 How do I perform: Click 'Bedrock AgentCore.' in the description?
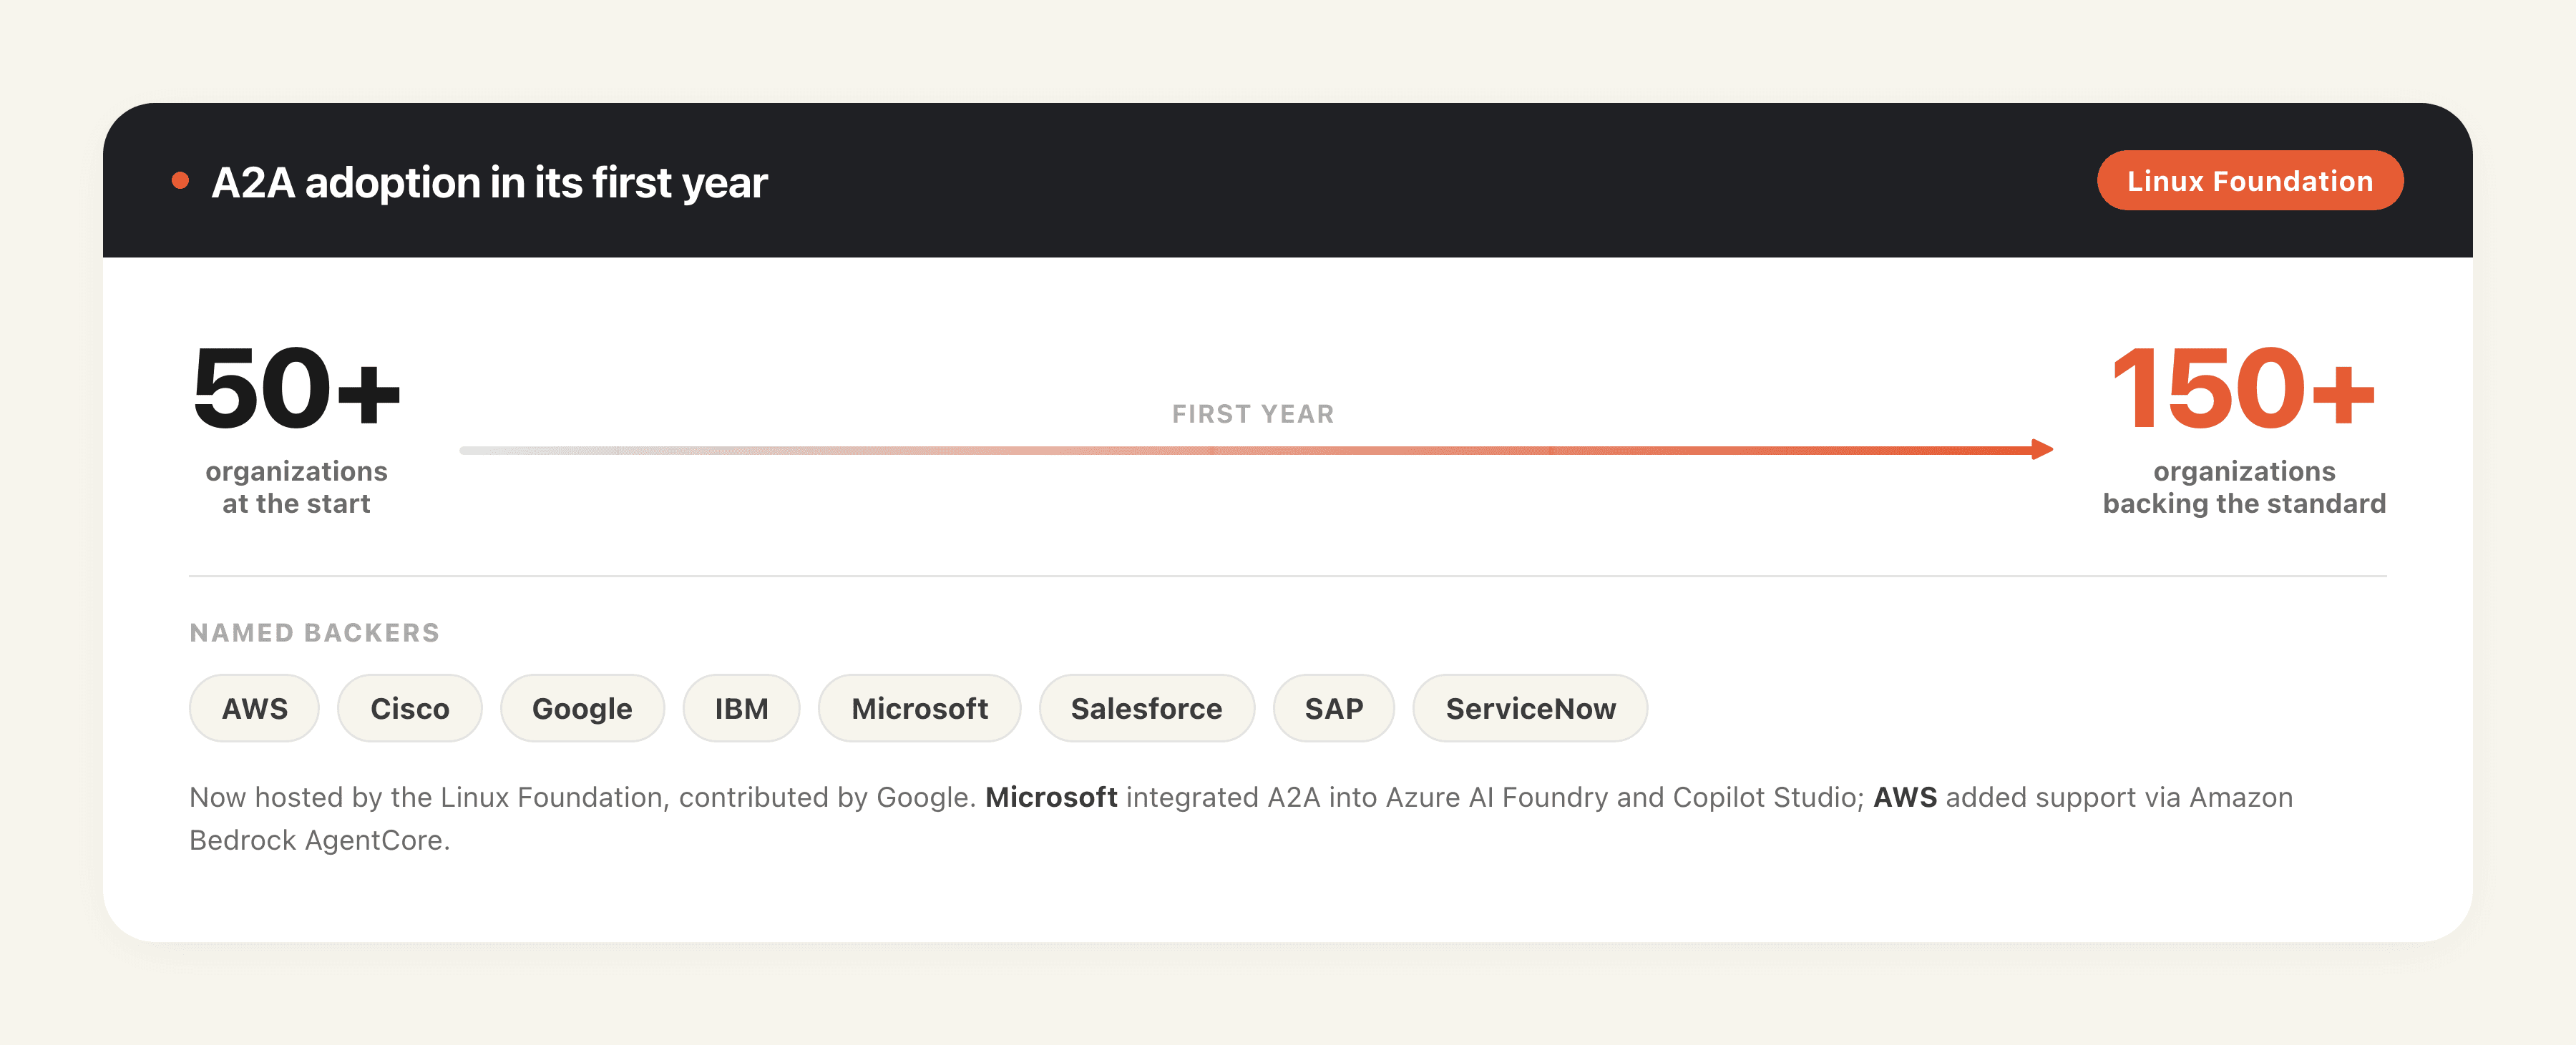pos(319,840)
